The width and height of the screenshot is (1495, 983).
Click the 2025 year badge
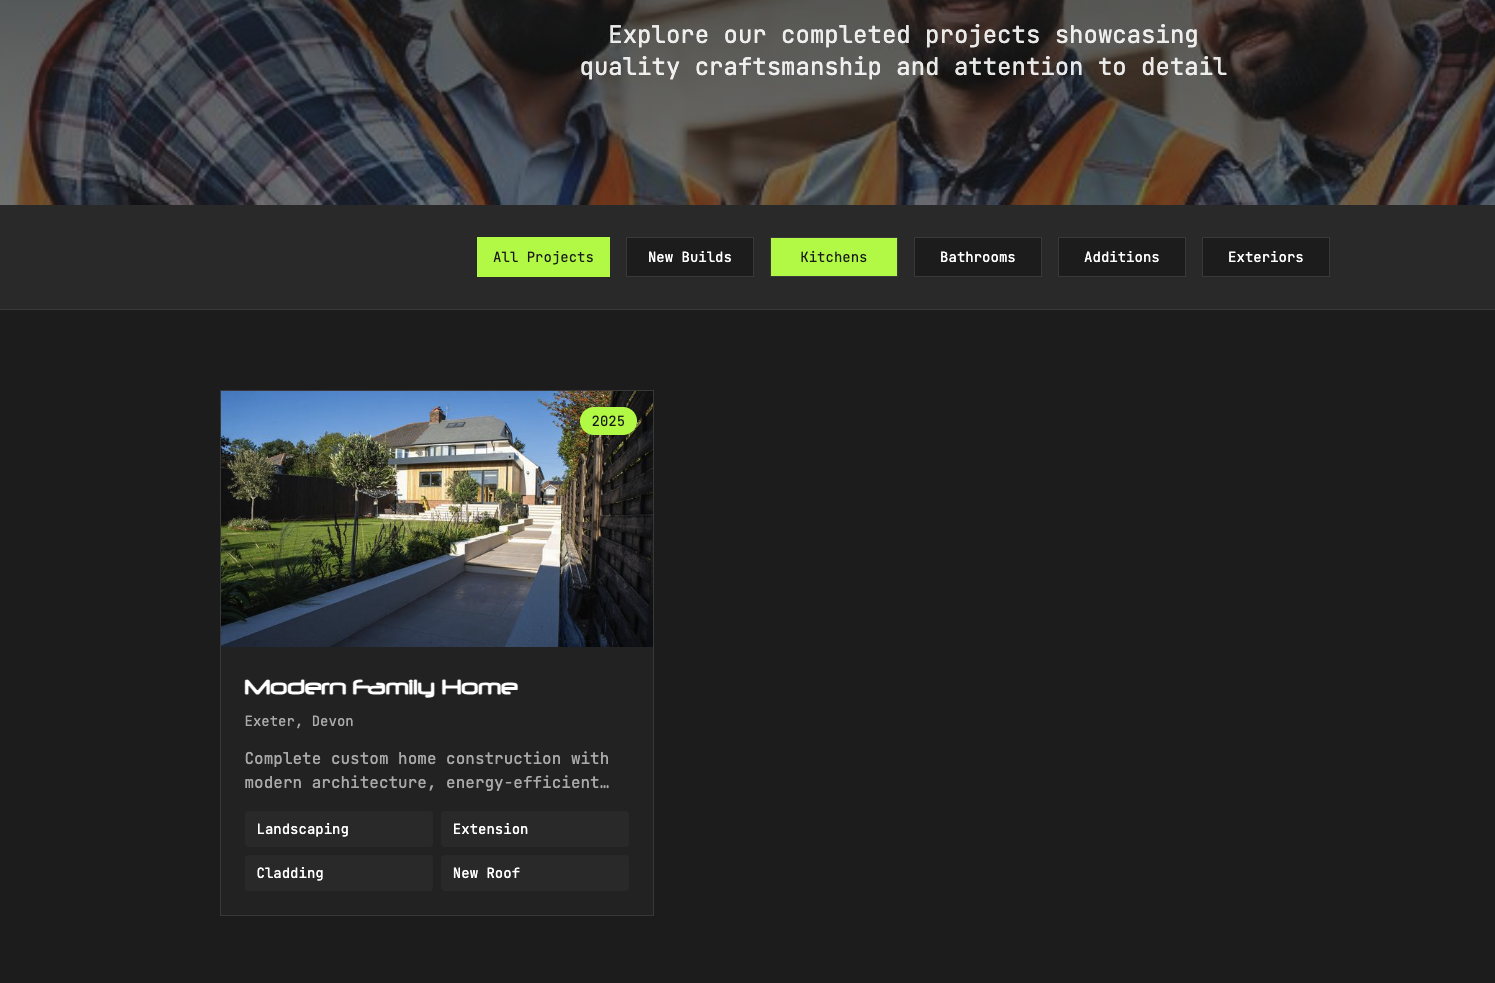click(608, 421)
